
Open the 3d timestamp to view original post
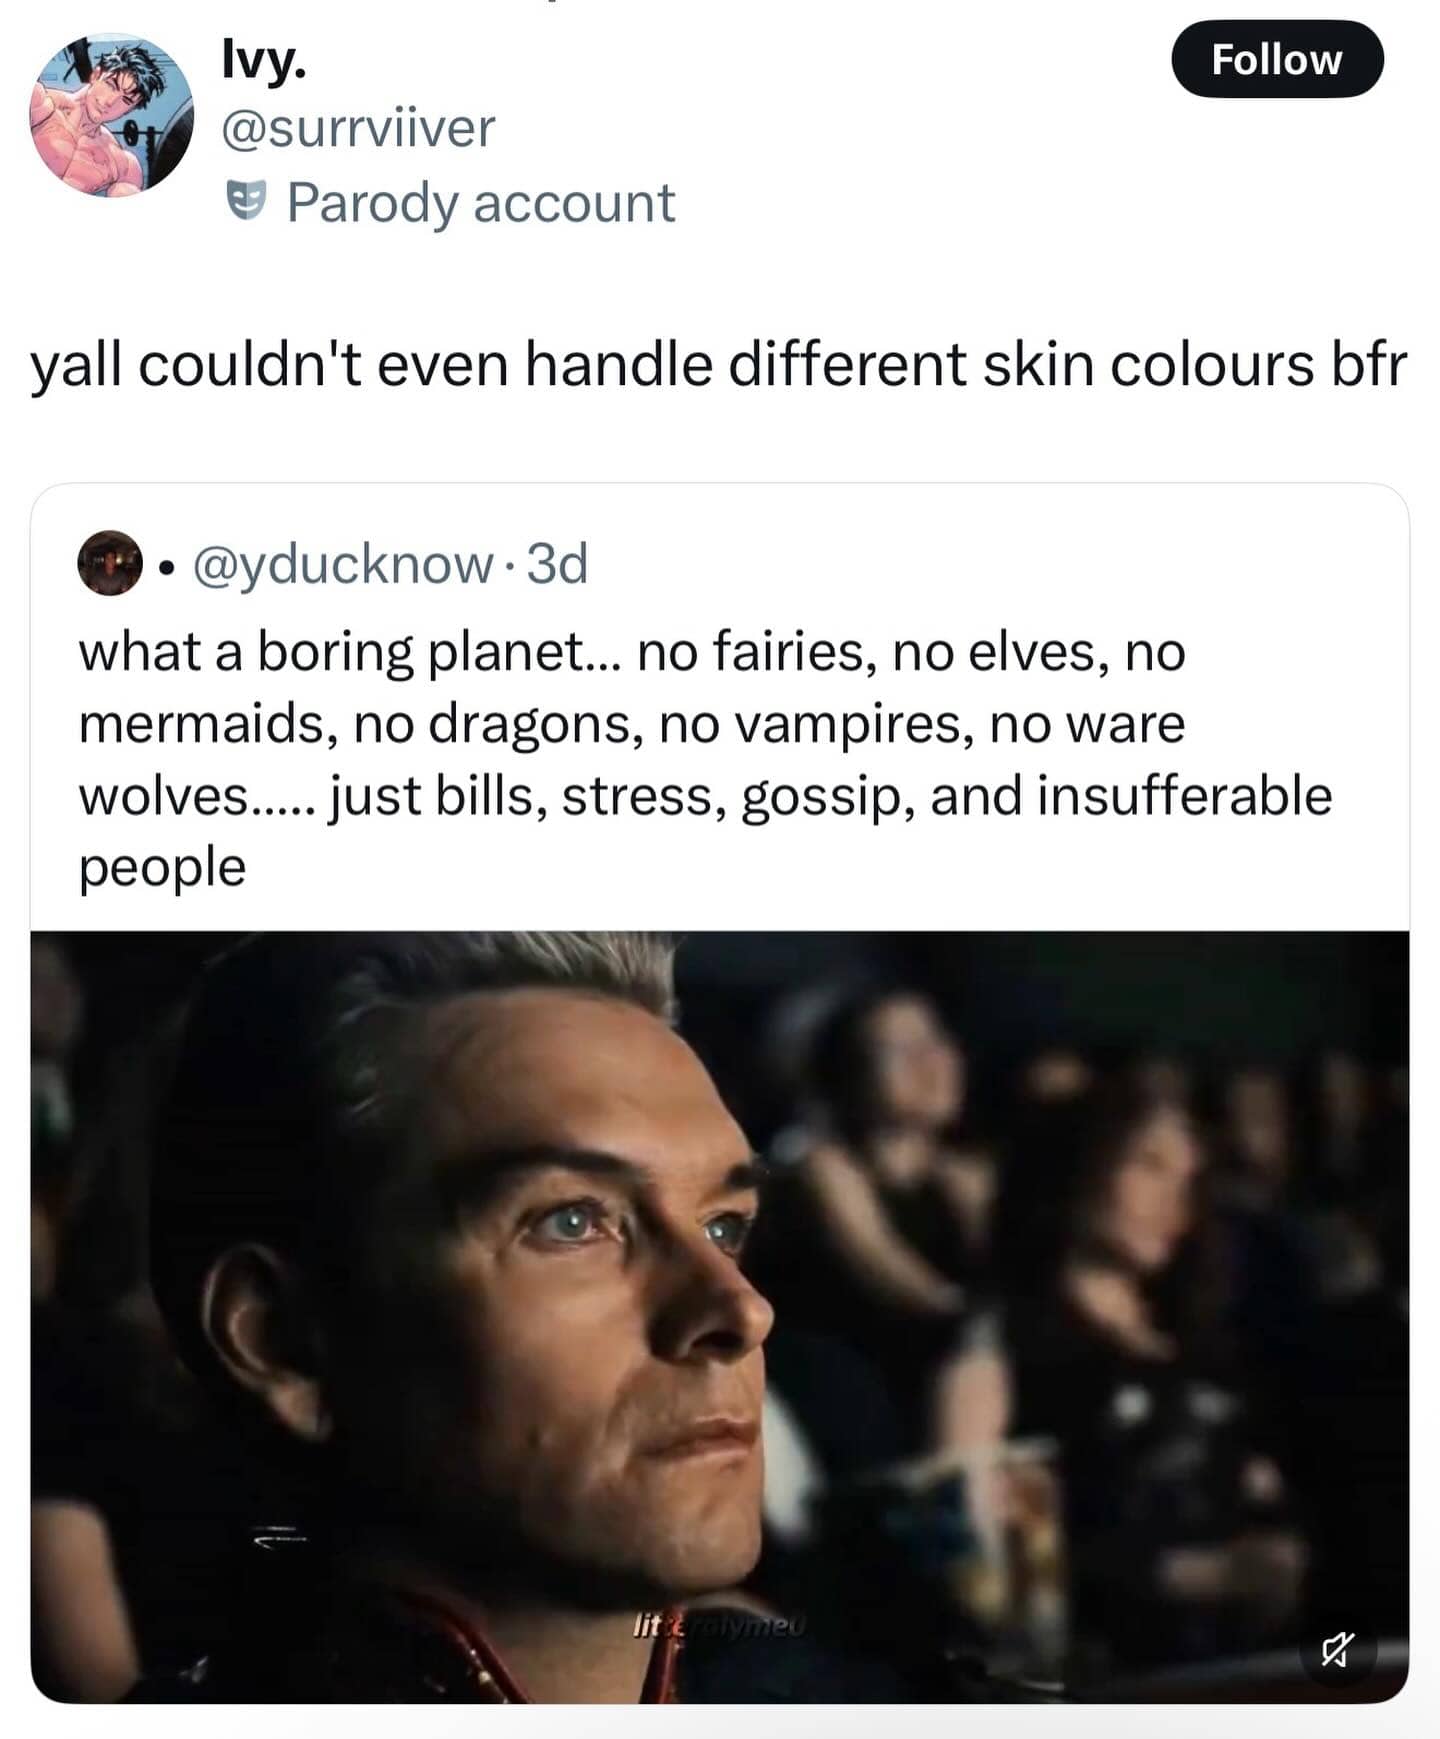556,565
